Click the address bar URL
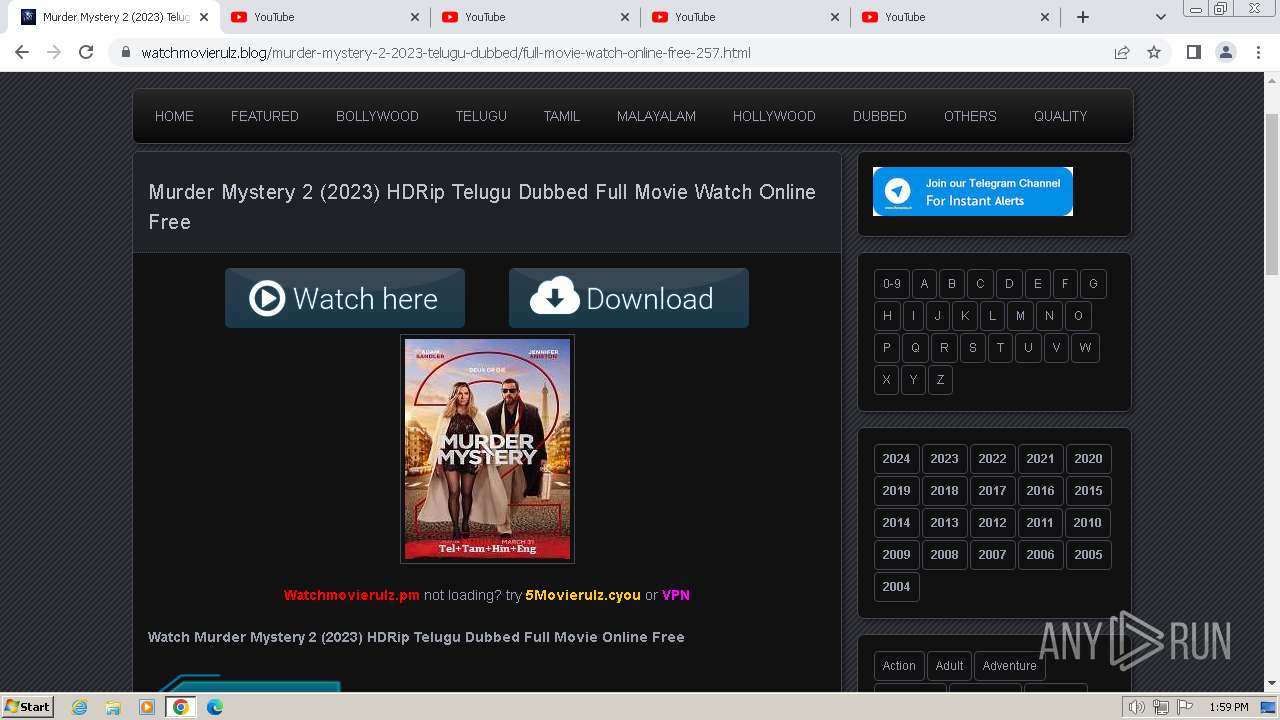1280x720 pixels. pyautogui.click(x=446, y=52)
